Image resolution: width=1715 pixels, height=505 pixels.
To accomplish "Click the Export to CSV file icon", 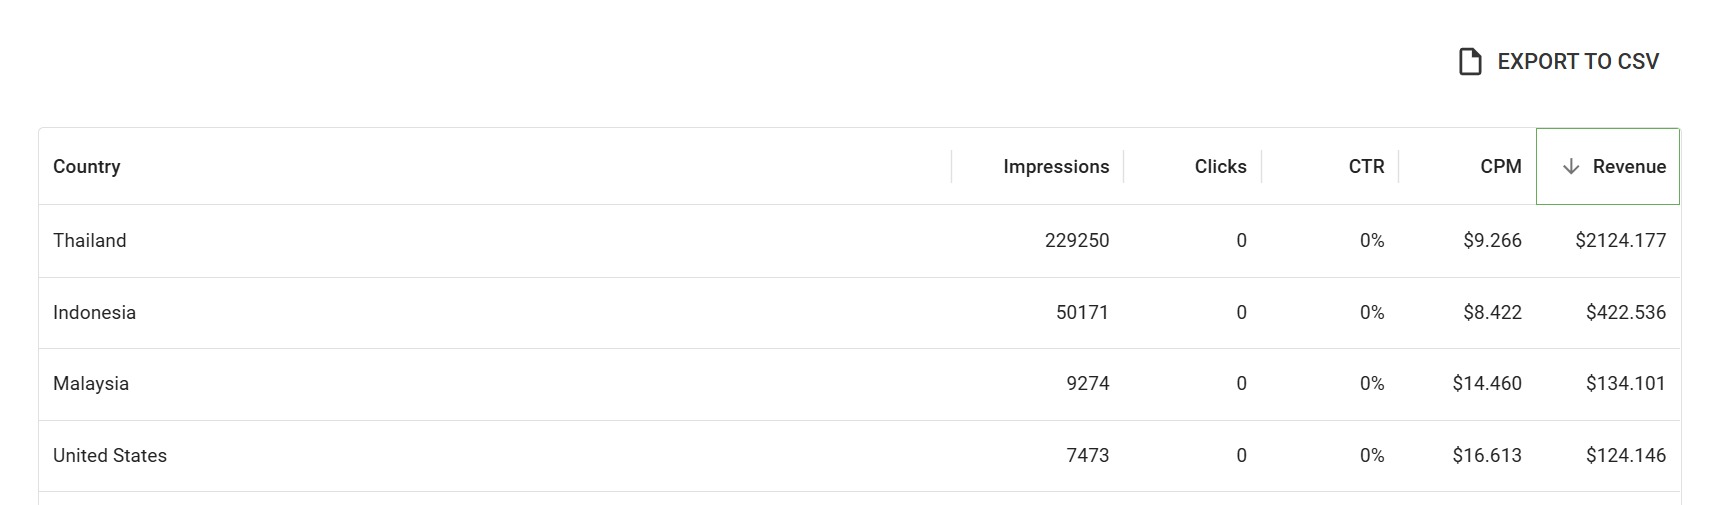I will pos(1470,62).
